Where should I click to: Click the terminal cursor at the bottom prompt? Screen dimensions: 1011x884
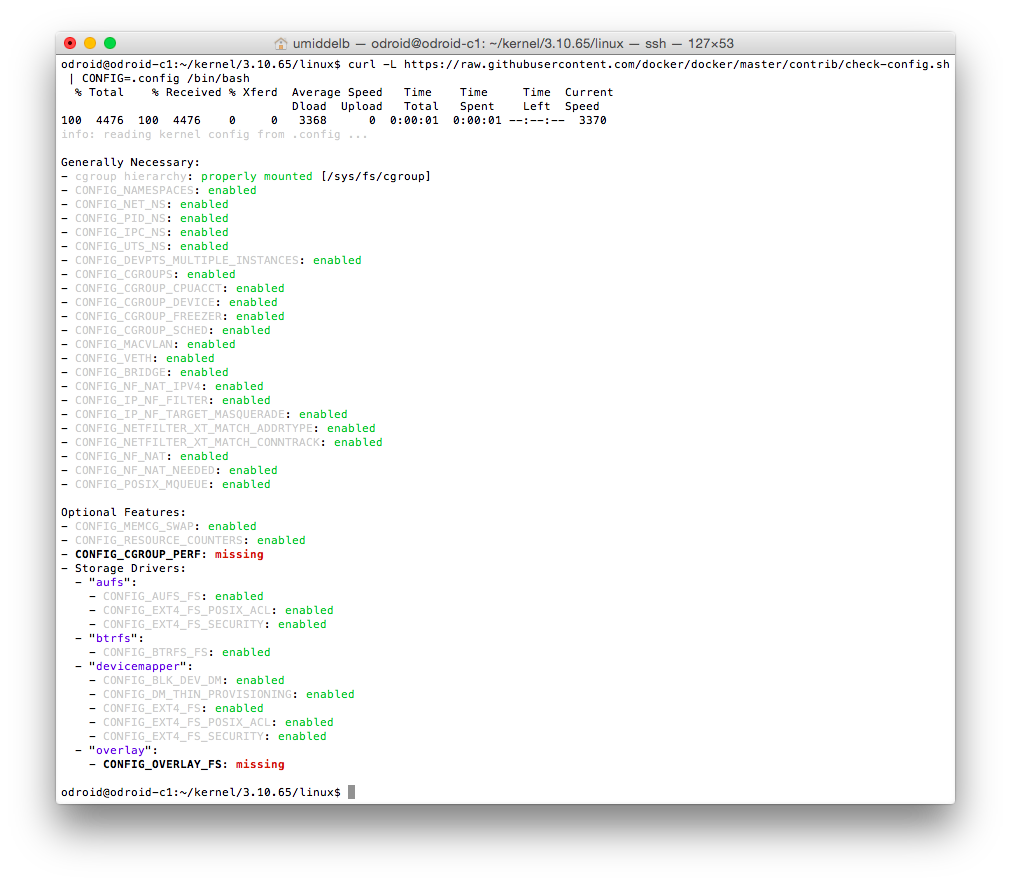click(351, 792)
